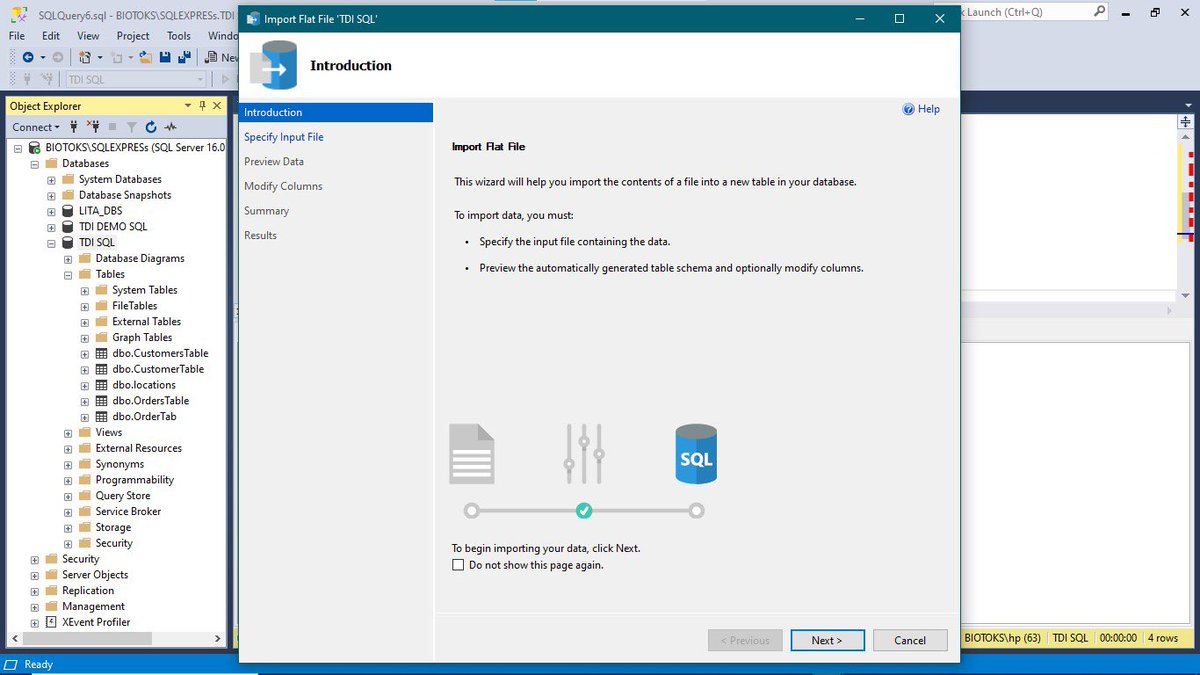This screenshot has width=1200, height=675.
Task: Click the Open File folder icon
Action: pyautogui.click(x=146, y=57)
